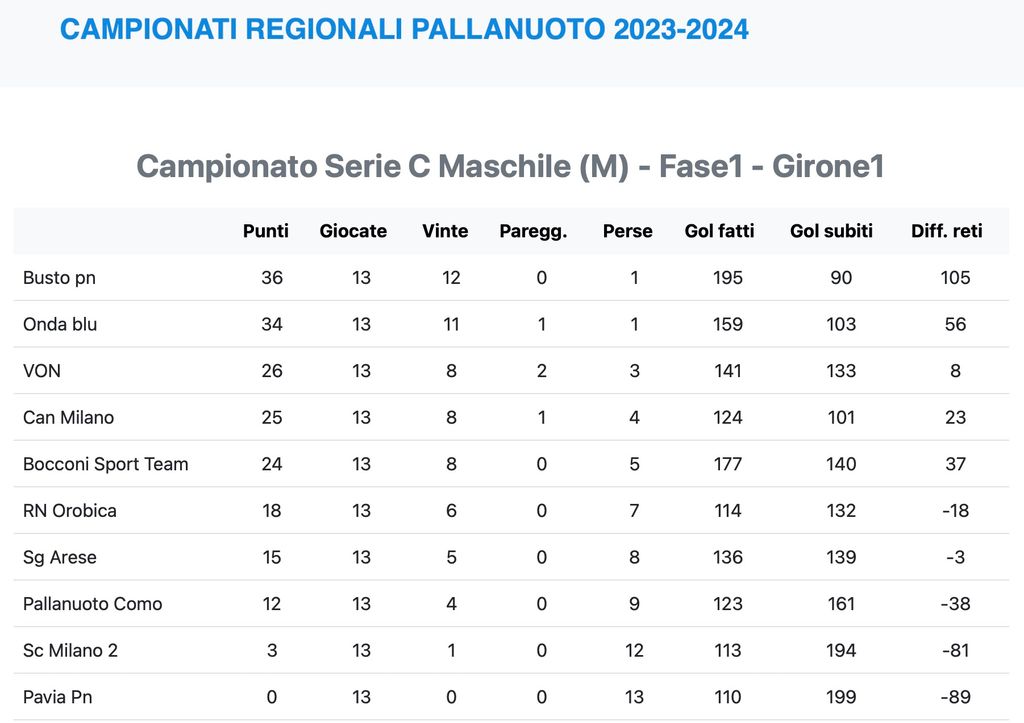
Task: Select the Sc Milano 2 team name
Action: point(70,650)
